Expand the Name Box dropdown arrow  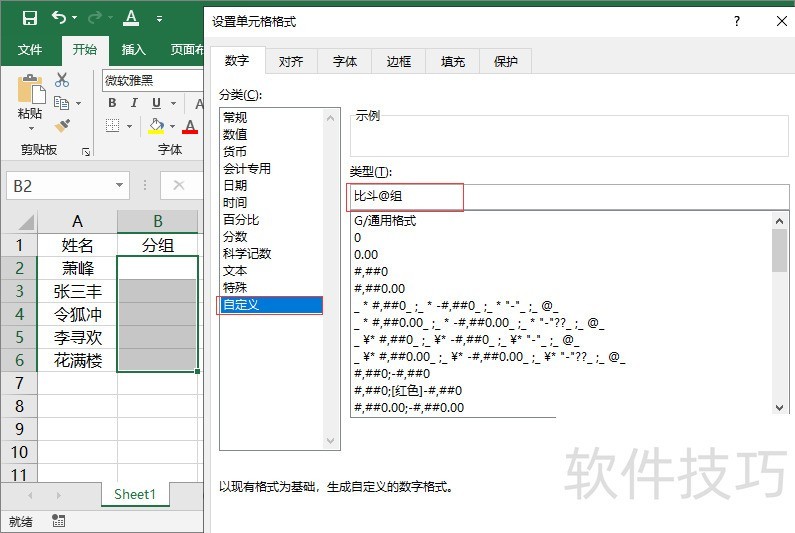point(120,185)
